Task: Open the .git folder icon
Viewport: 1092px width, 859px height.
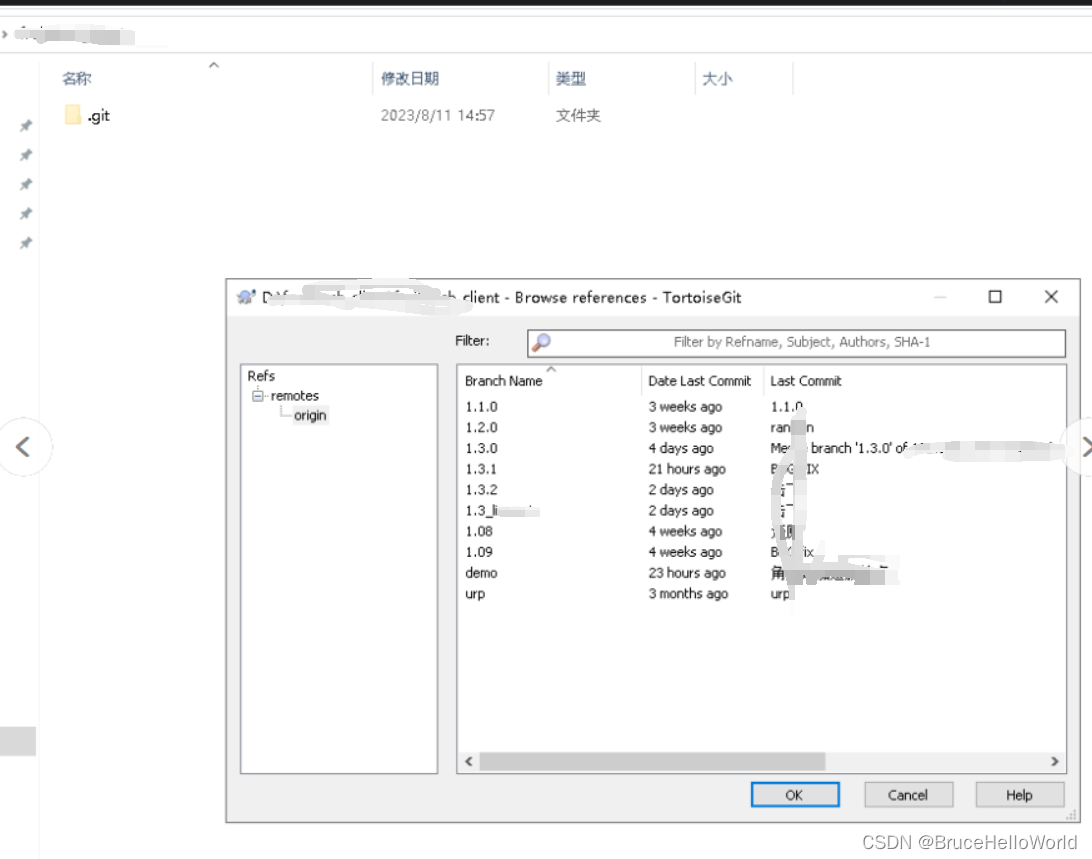Action: click(x=73, y=115)
